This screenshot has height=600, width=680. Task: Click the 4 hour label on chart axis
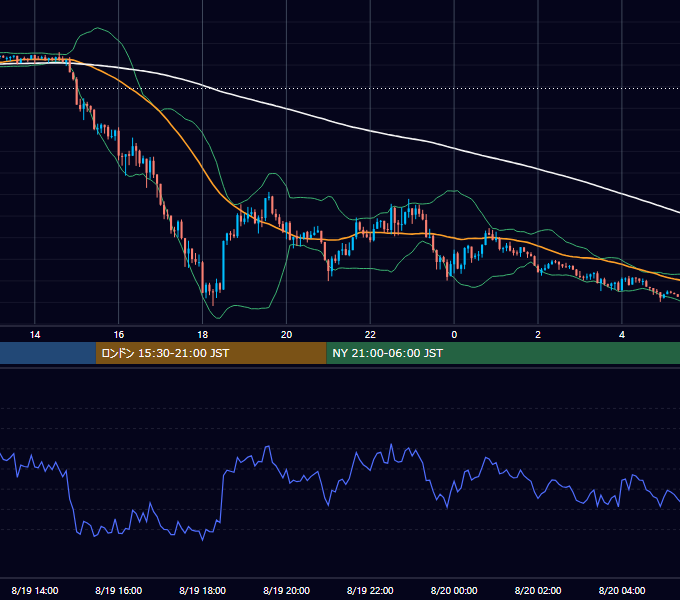pos(622,335)
